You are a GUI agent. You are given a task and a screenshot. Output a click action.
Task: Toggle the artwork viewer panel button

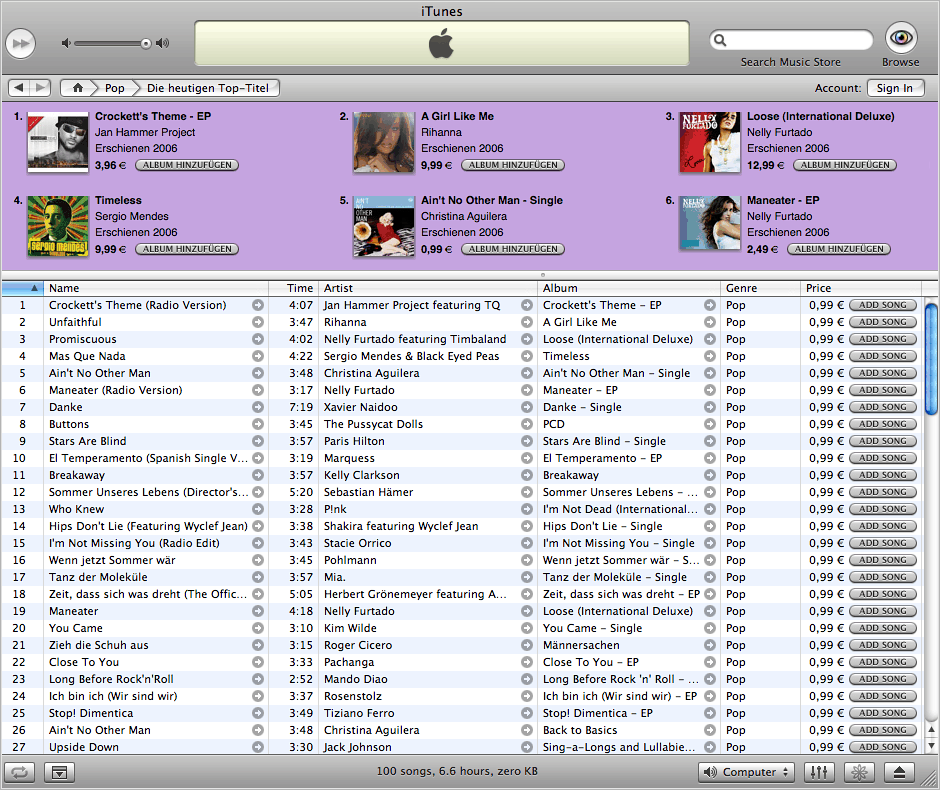point(58,772)
